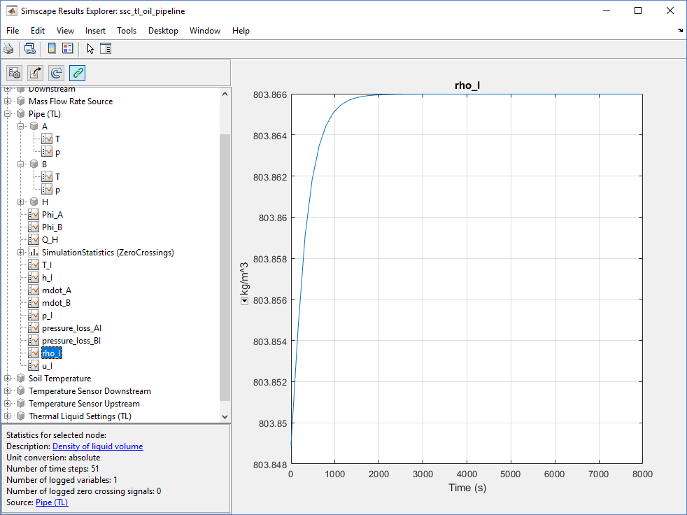The image size is (687, 515).
Task: Click the reload logged data icon
Action: click(x=56, y=73)
